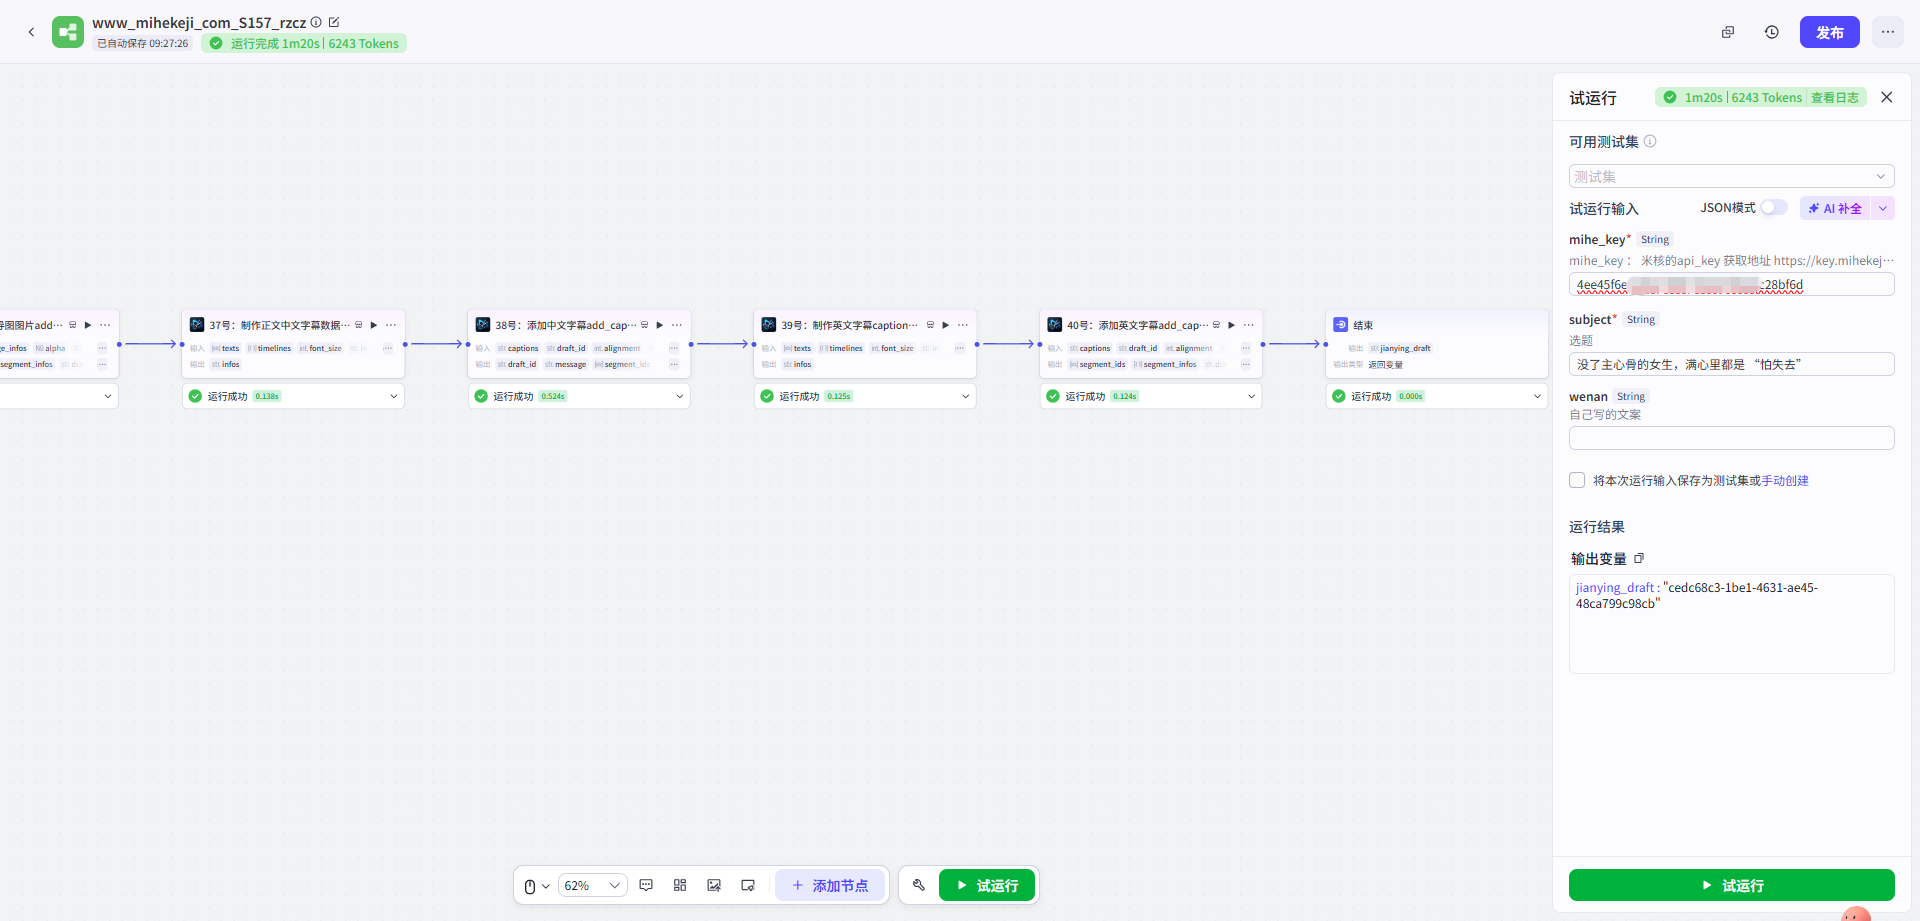Viewport: 1920px width, 921px height.
Task: Edit the workflow name with pencil icon
Action: (x=334, y=22)
